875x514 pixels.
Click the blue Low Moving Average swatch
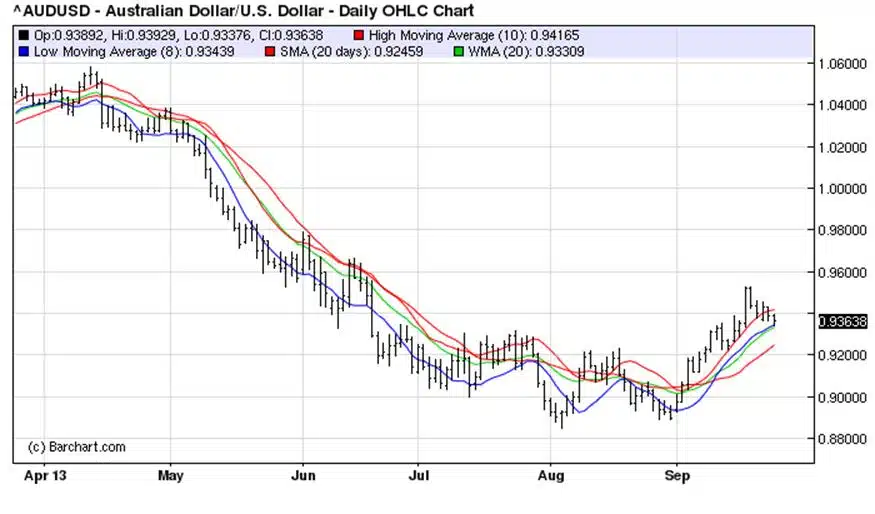(x=24, y=49)
